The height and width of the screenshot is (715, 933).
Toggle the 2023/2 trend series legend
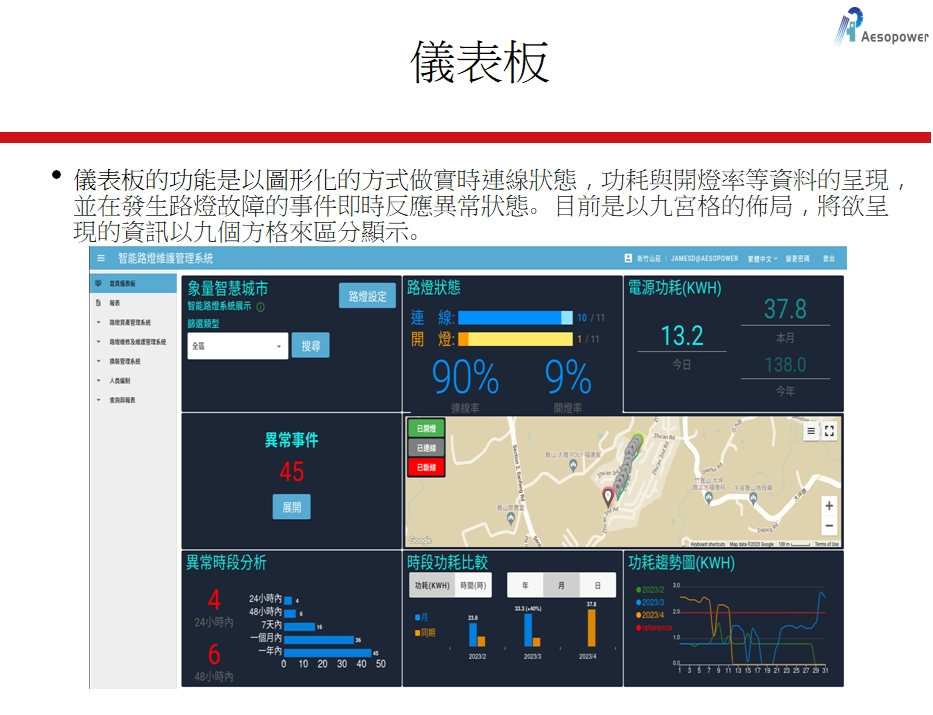[650, 589]
